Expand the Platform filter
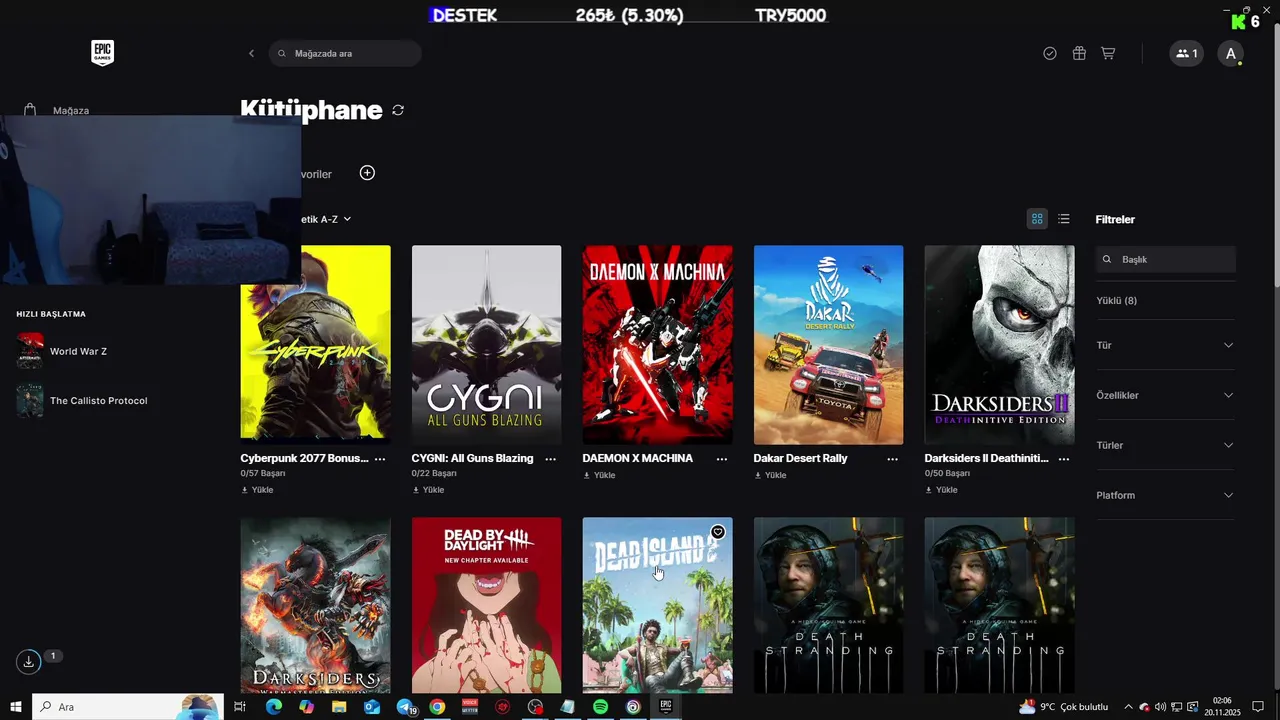Screen dimensions: 1280x720 pos(1165,495)
